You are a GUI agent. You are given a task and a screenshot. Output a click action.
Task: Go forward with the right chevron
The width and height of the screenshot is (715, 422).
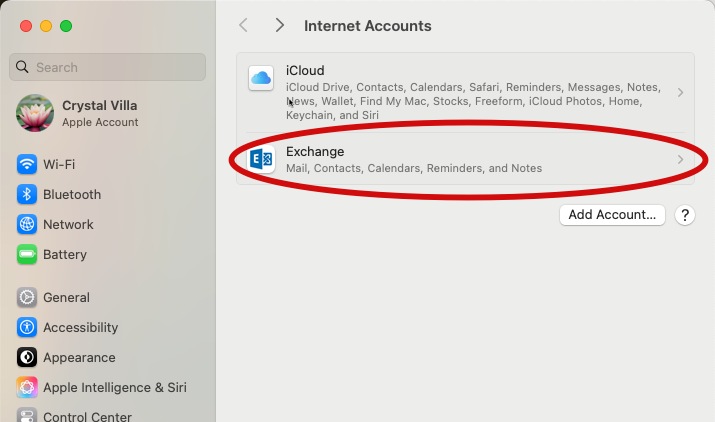pyautogui.click(x=280, y=26)
